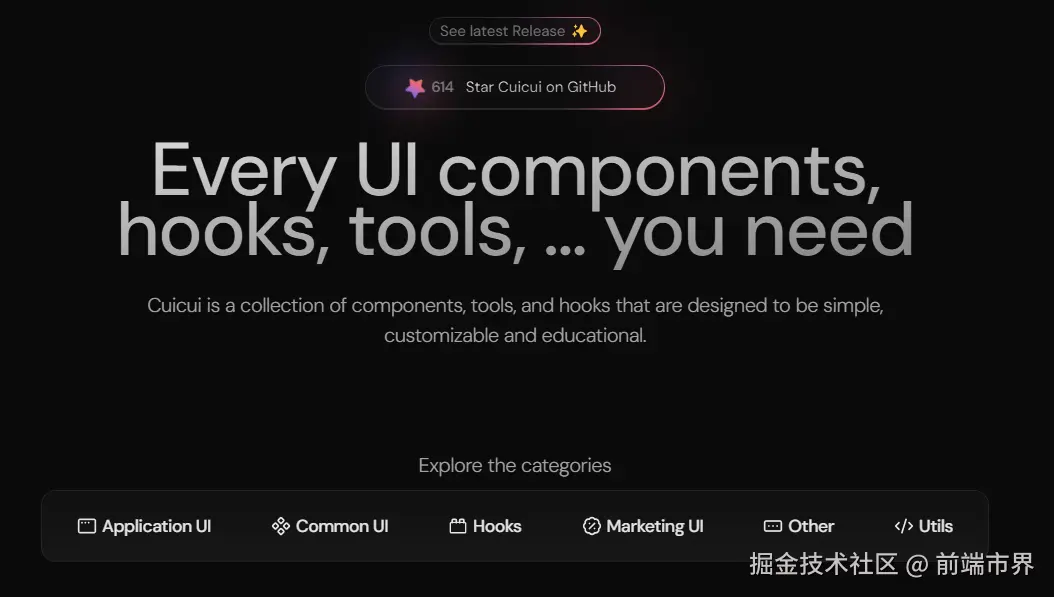Click the Common UI diamond-grid icon
1054x597 pixels.
click(280, 526)
